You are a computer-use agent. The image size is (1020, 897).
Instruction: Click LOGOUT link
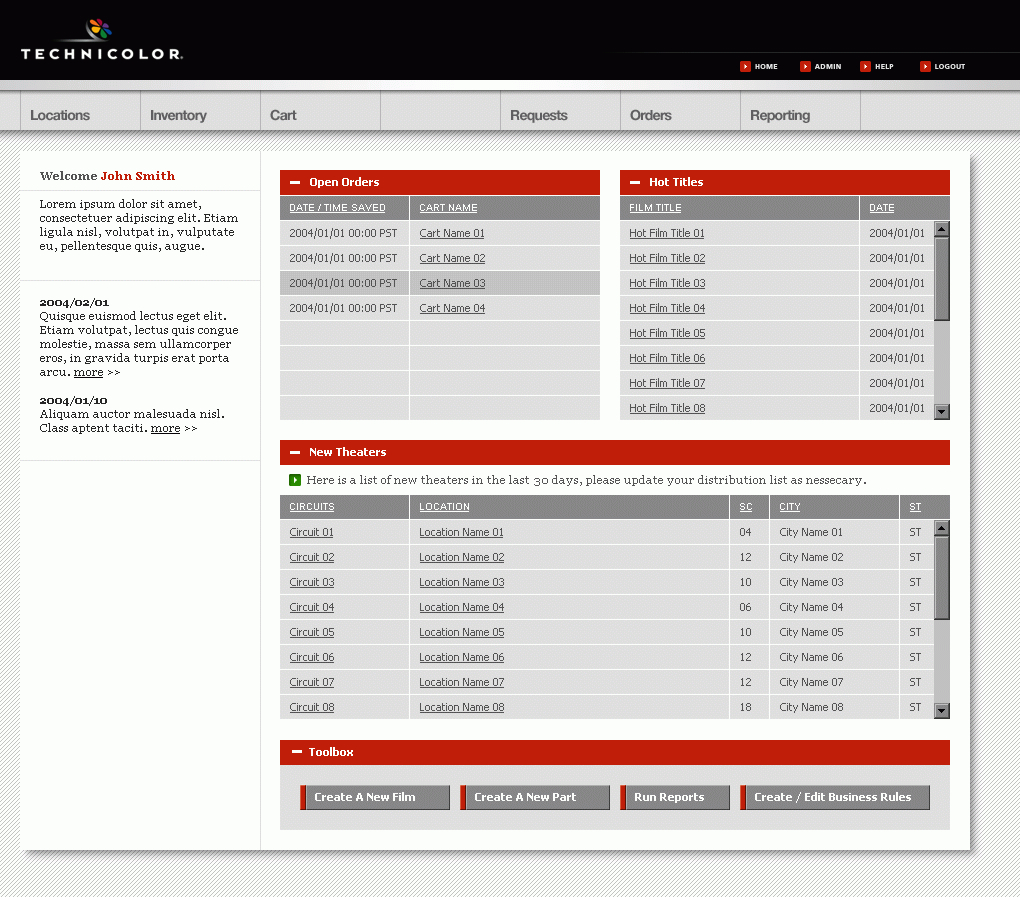point(950,66)
